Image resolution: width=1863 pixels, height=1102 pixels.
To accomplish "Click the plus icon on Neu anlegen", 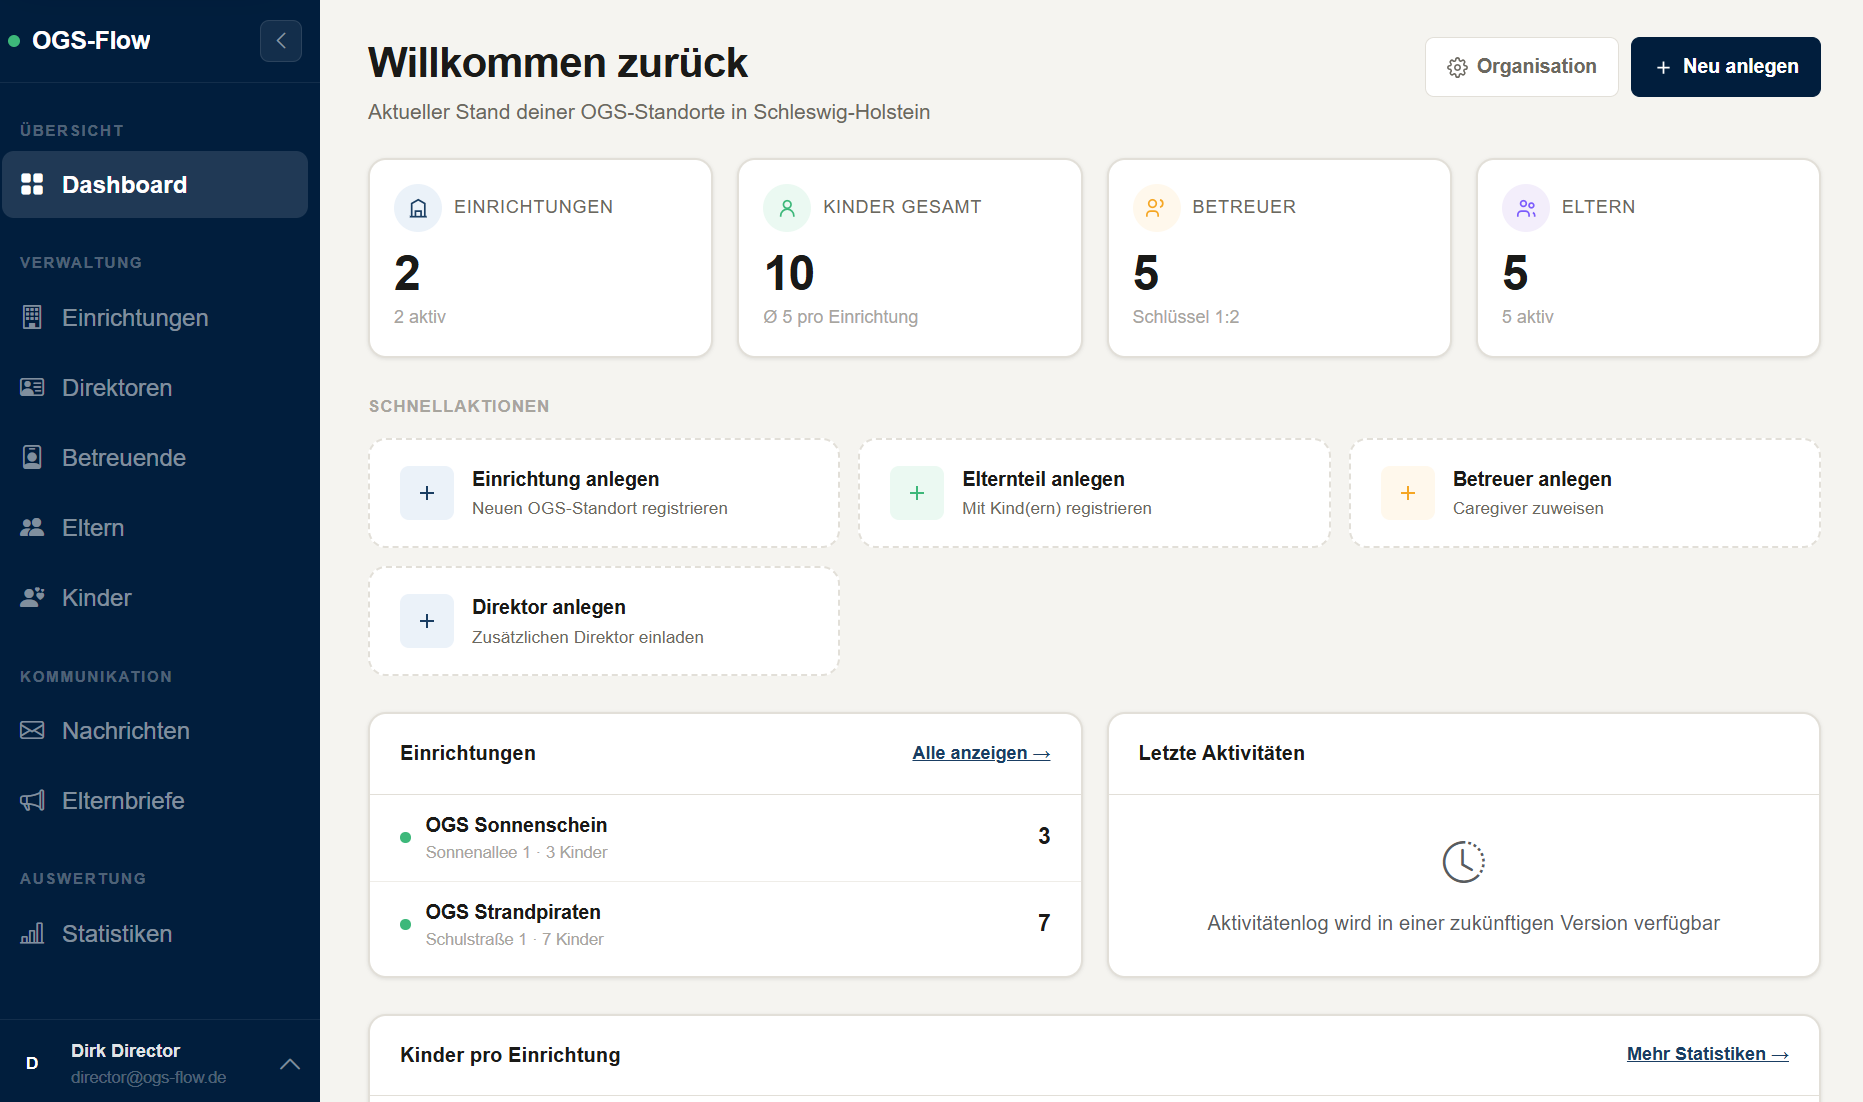I will click(1663, 67).
